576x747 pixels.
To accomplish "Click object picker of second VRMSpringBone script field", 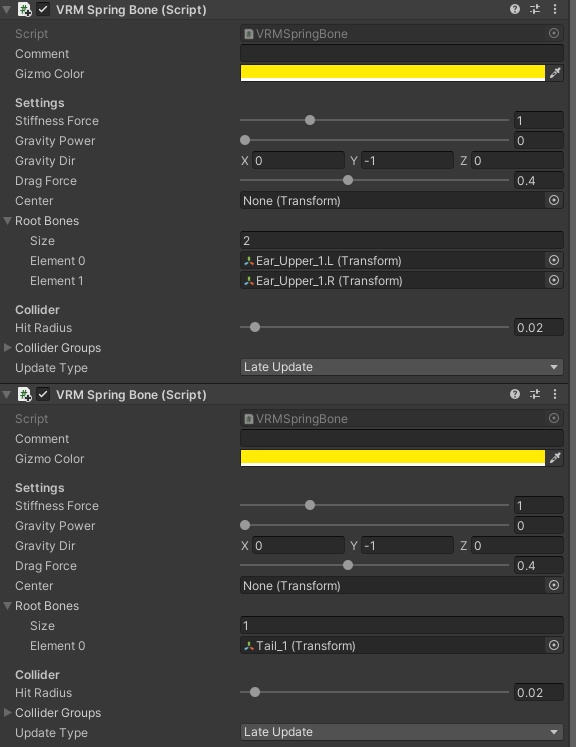I will (554, 418).
